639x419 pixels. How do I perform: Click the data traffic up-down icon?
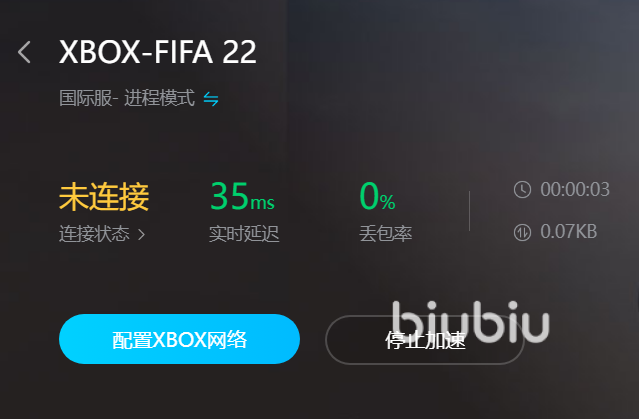coord(522,232)
